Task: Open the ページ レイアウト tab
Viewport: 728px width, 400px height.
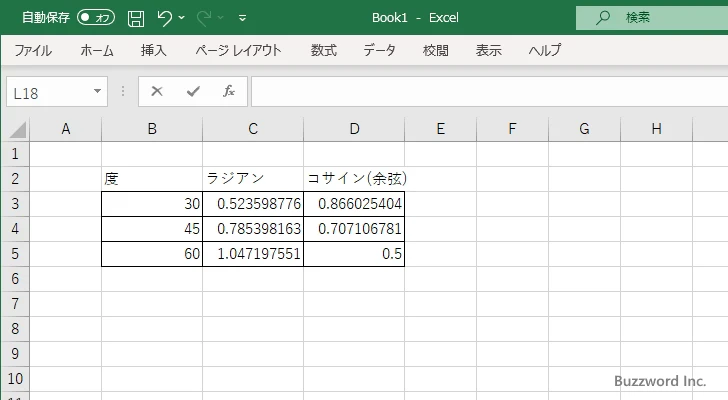Action: coord(238,50)
